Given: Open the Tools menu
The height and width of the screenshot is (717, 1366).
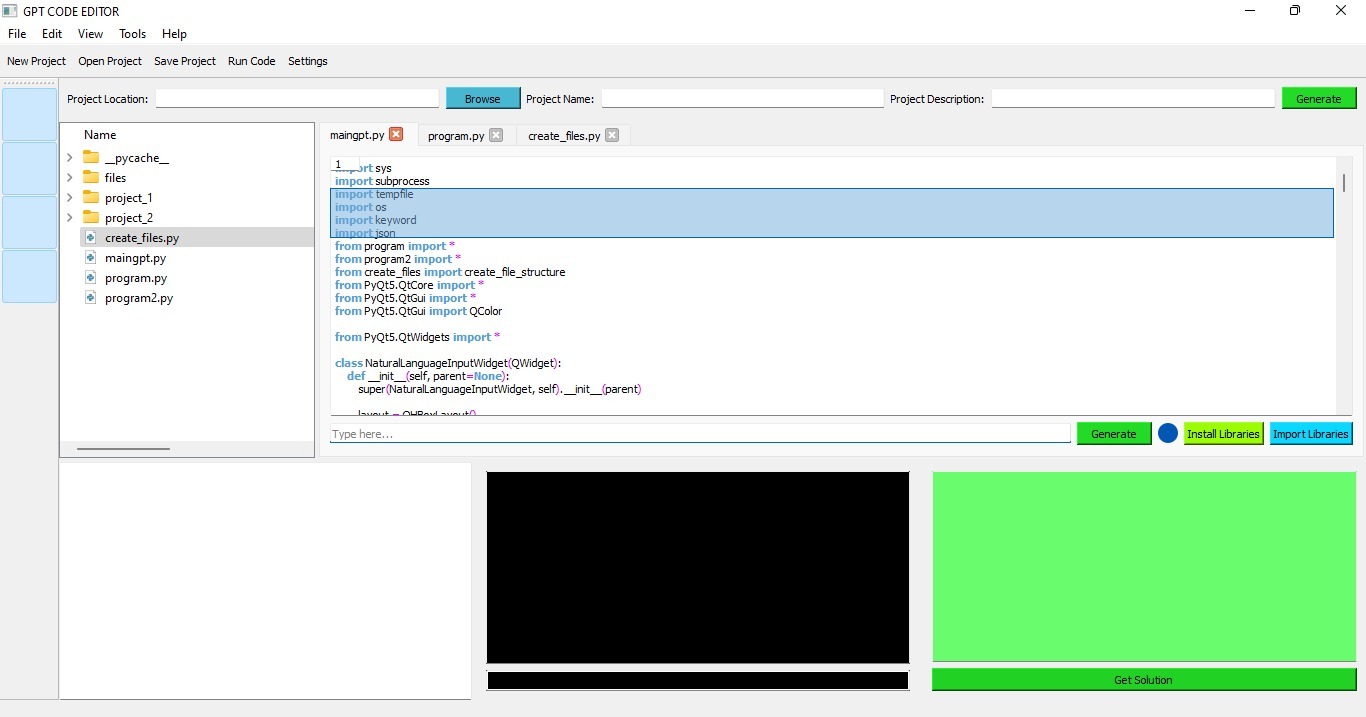Looking at the screenshot, I should tap(132, 34).
